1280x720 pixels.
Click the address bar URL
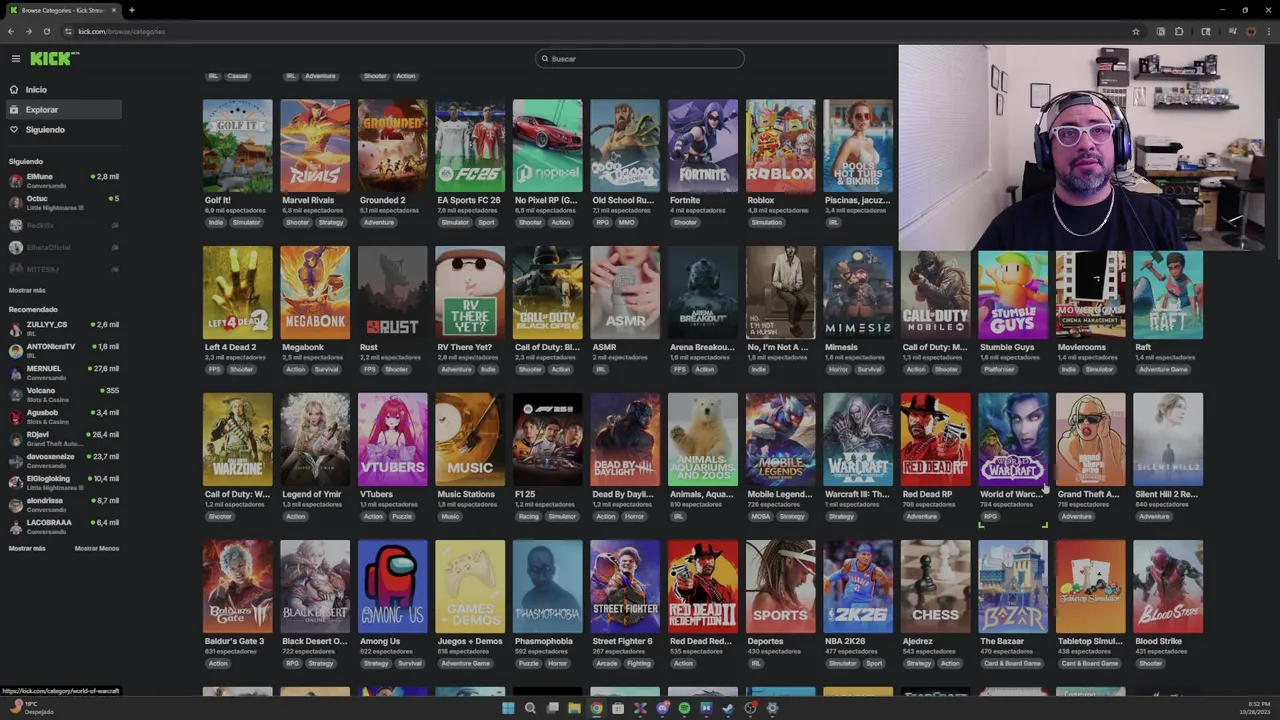click(121, 31)
